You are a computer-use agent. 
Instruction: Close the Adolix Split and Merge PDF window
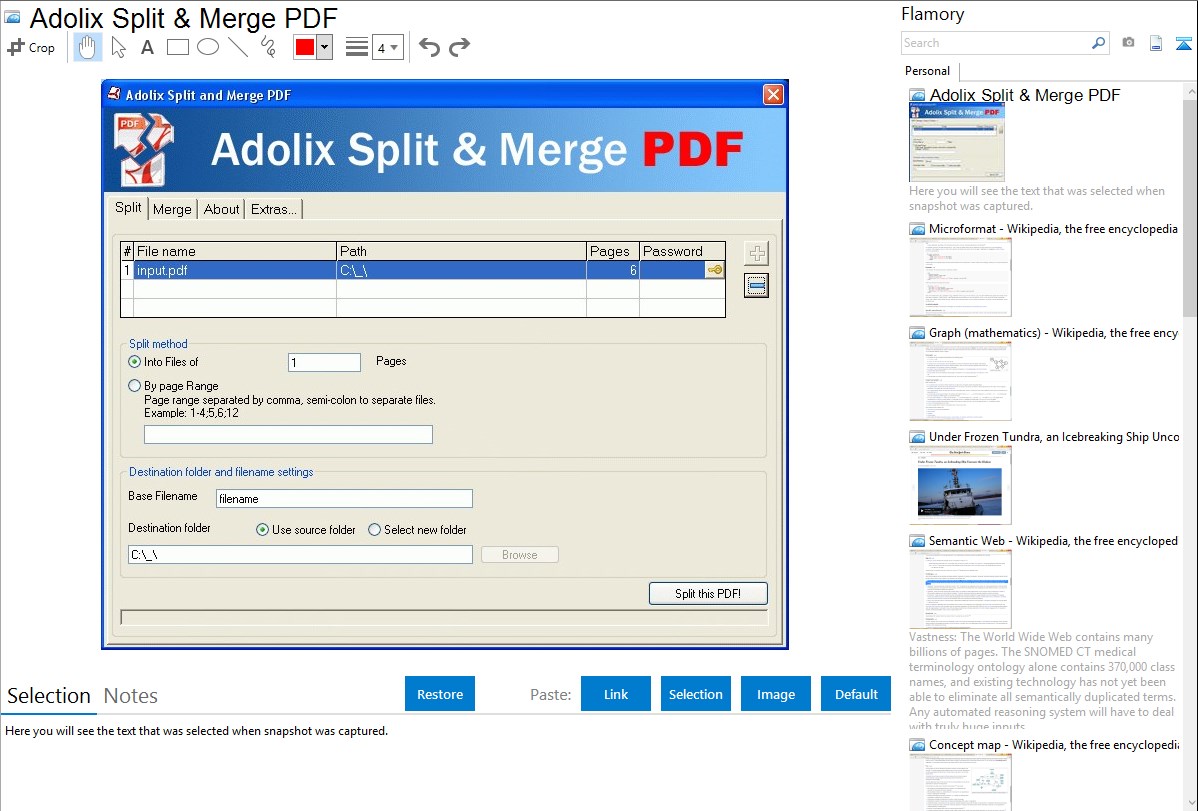point(773,94)
